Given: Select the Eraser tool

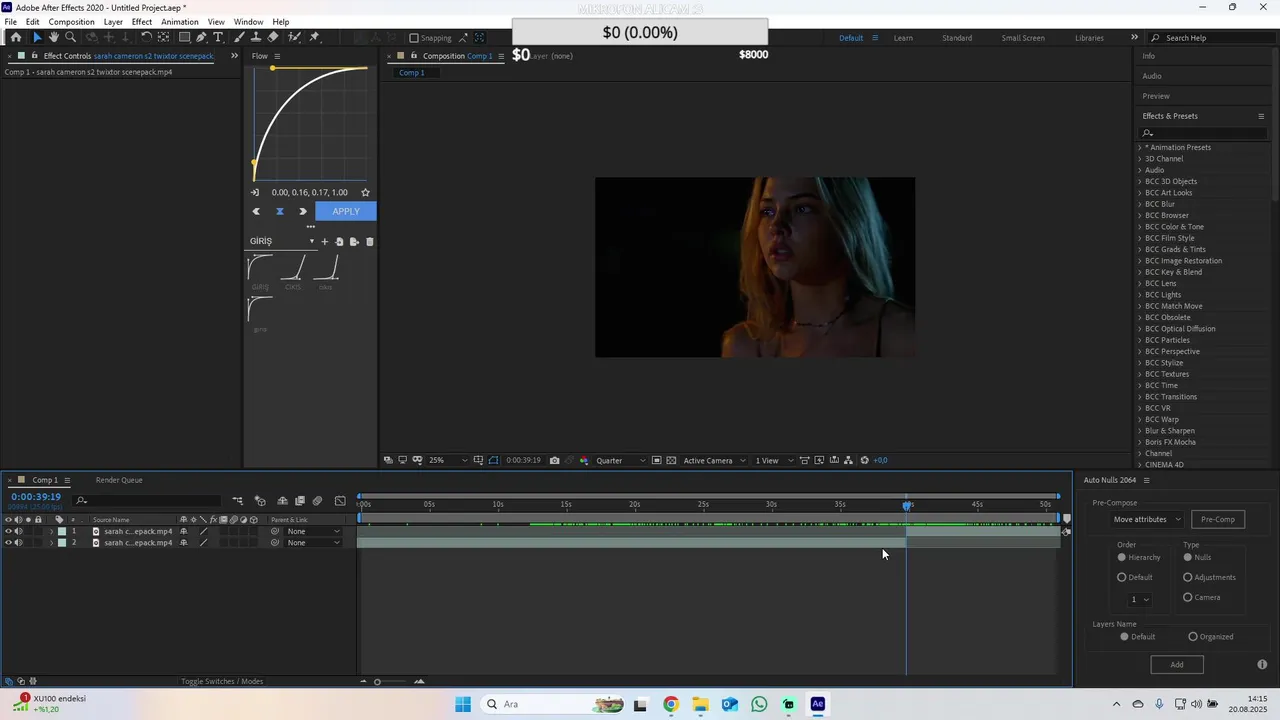Looking at the screenshot, I should pyautogui.click(x=273, y=37).
